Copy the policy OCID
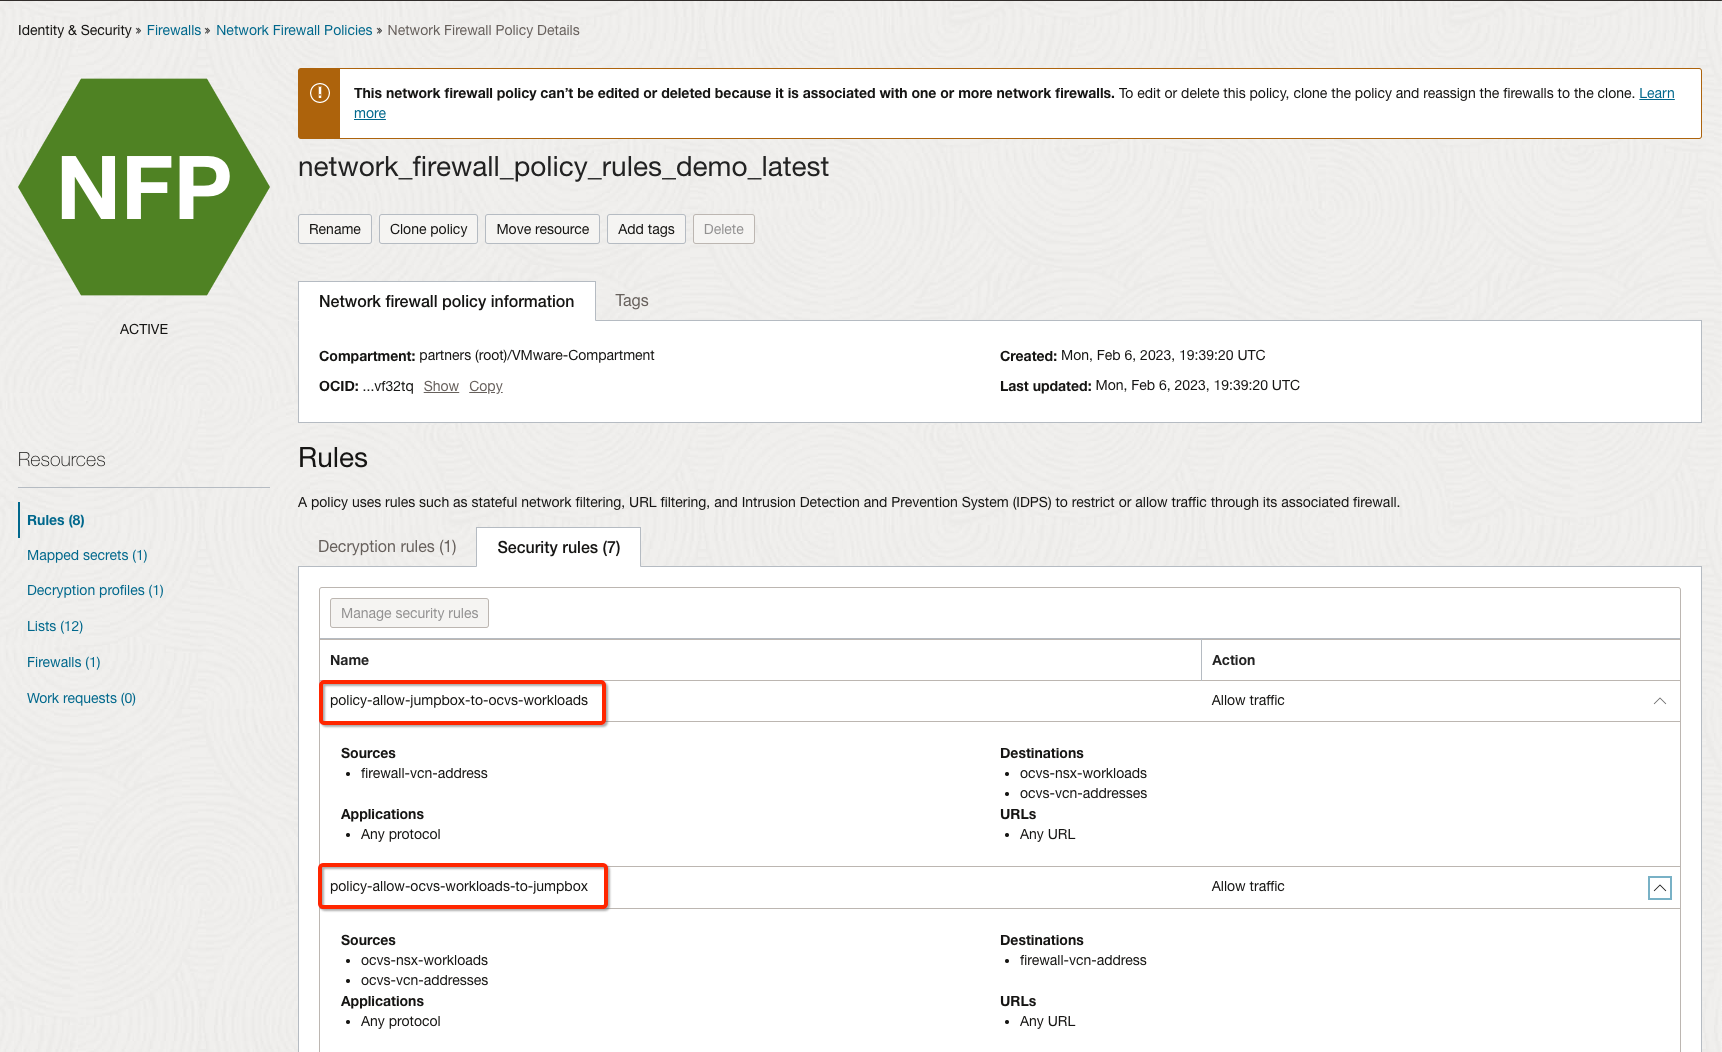The width and height of the screenshot is (1722, 1052). 486,386
